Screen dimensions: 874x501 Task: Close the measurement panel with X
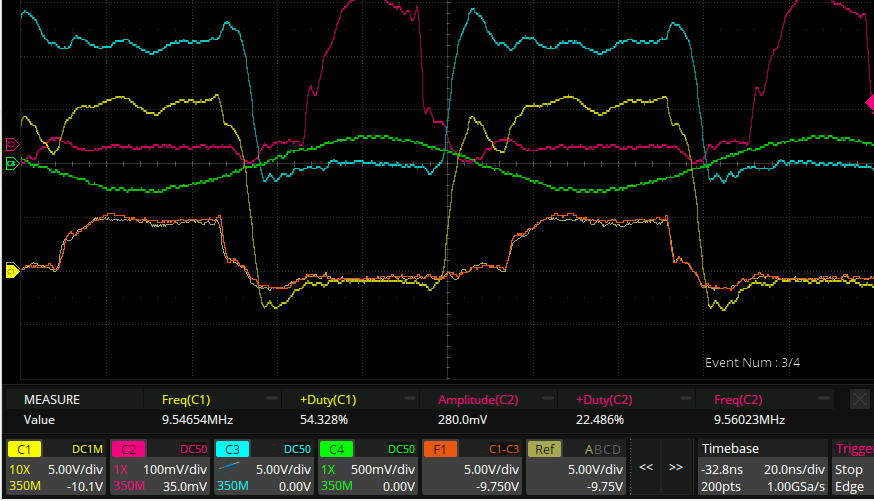click(859, 399)
